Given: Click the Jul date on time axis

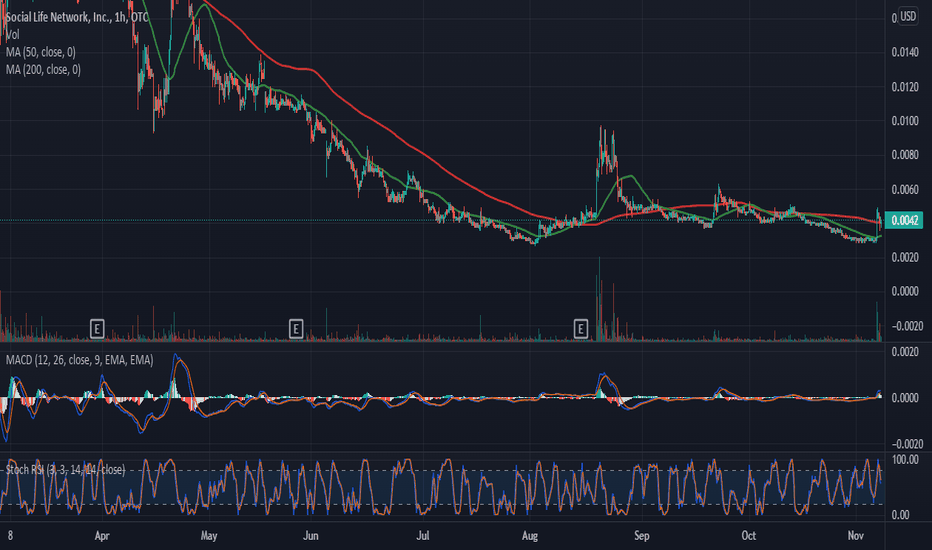Looking at the screenshot, I should pyautogui.click(x=423, y=536).
